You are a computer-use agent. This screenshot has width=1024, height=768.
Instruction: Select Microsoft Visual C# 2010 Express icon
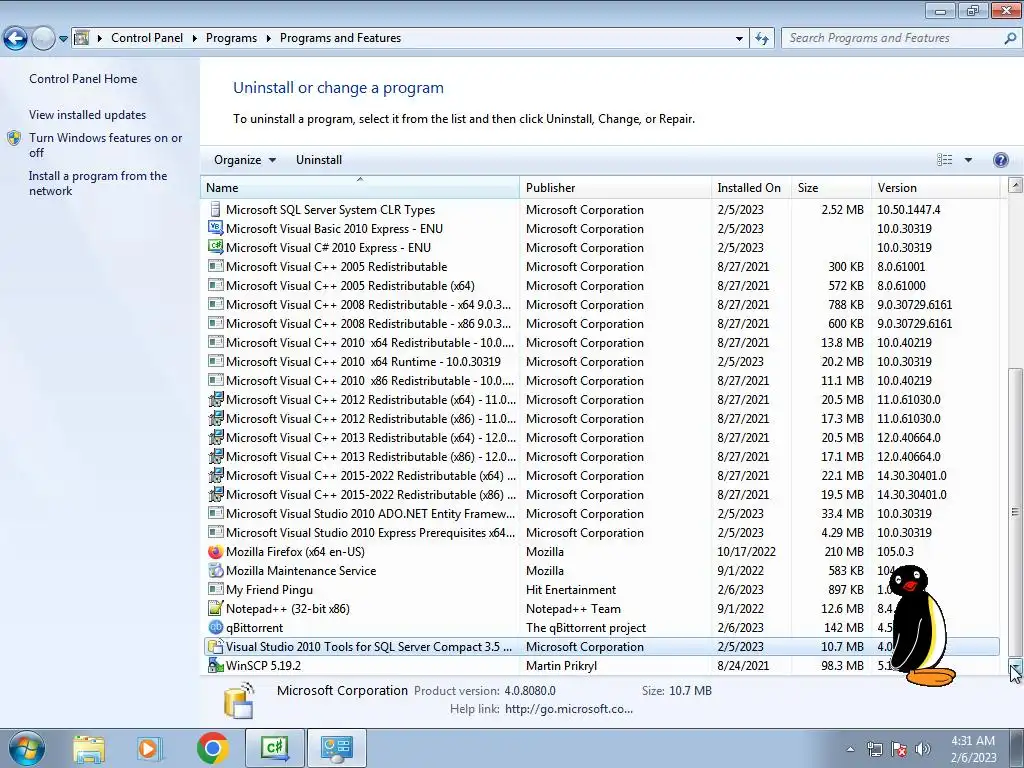click(x=215, y=247)
